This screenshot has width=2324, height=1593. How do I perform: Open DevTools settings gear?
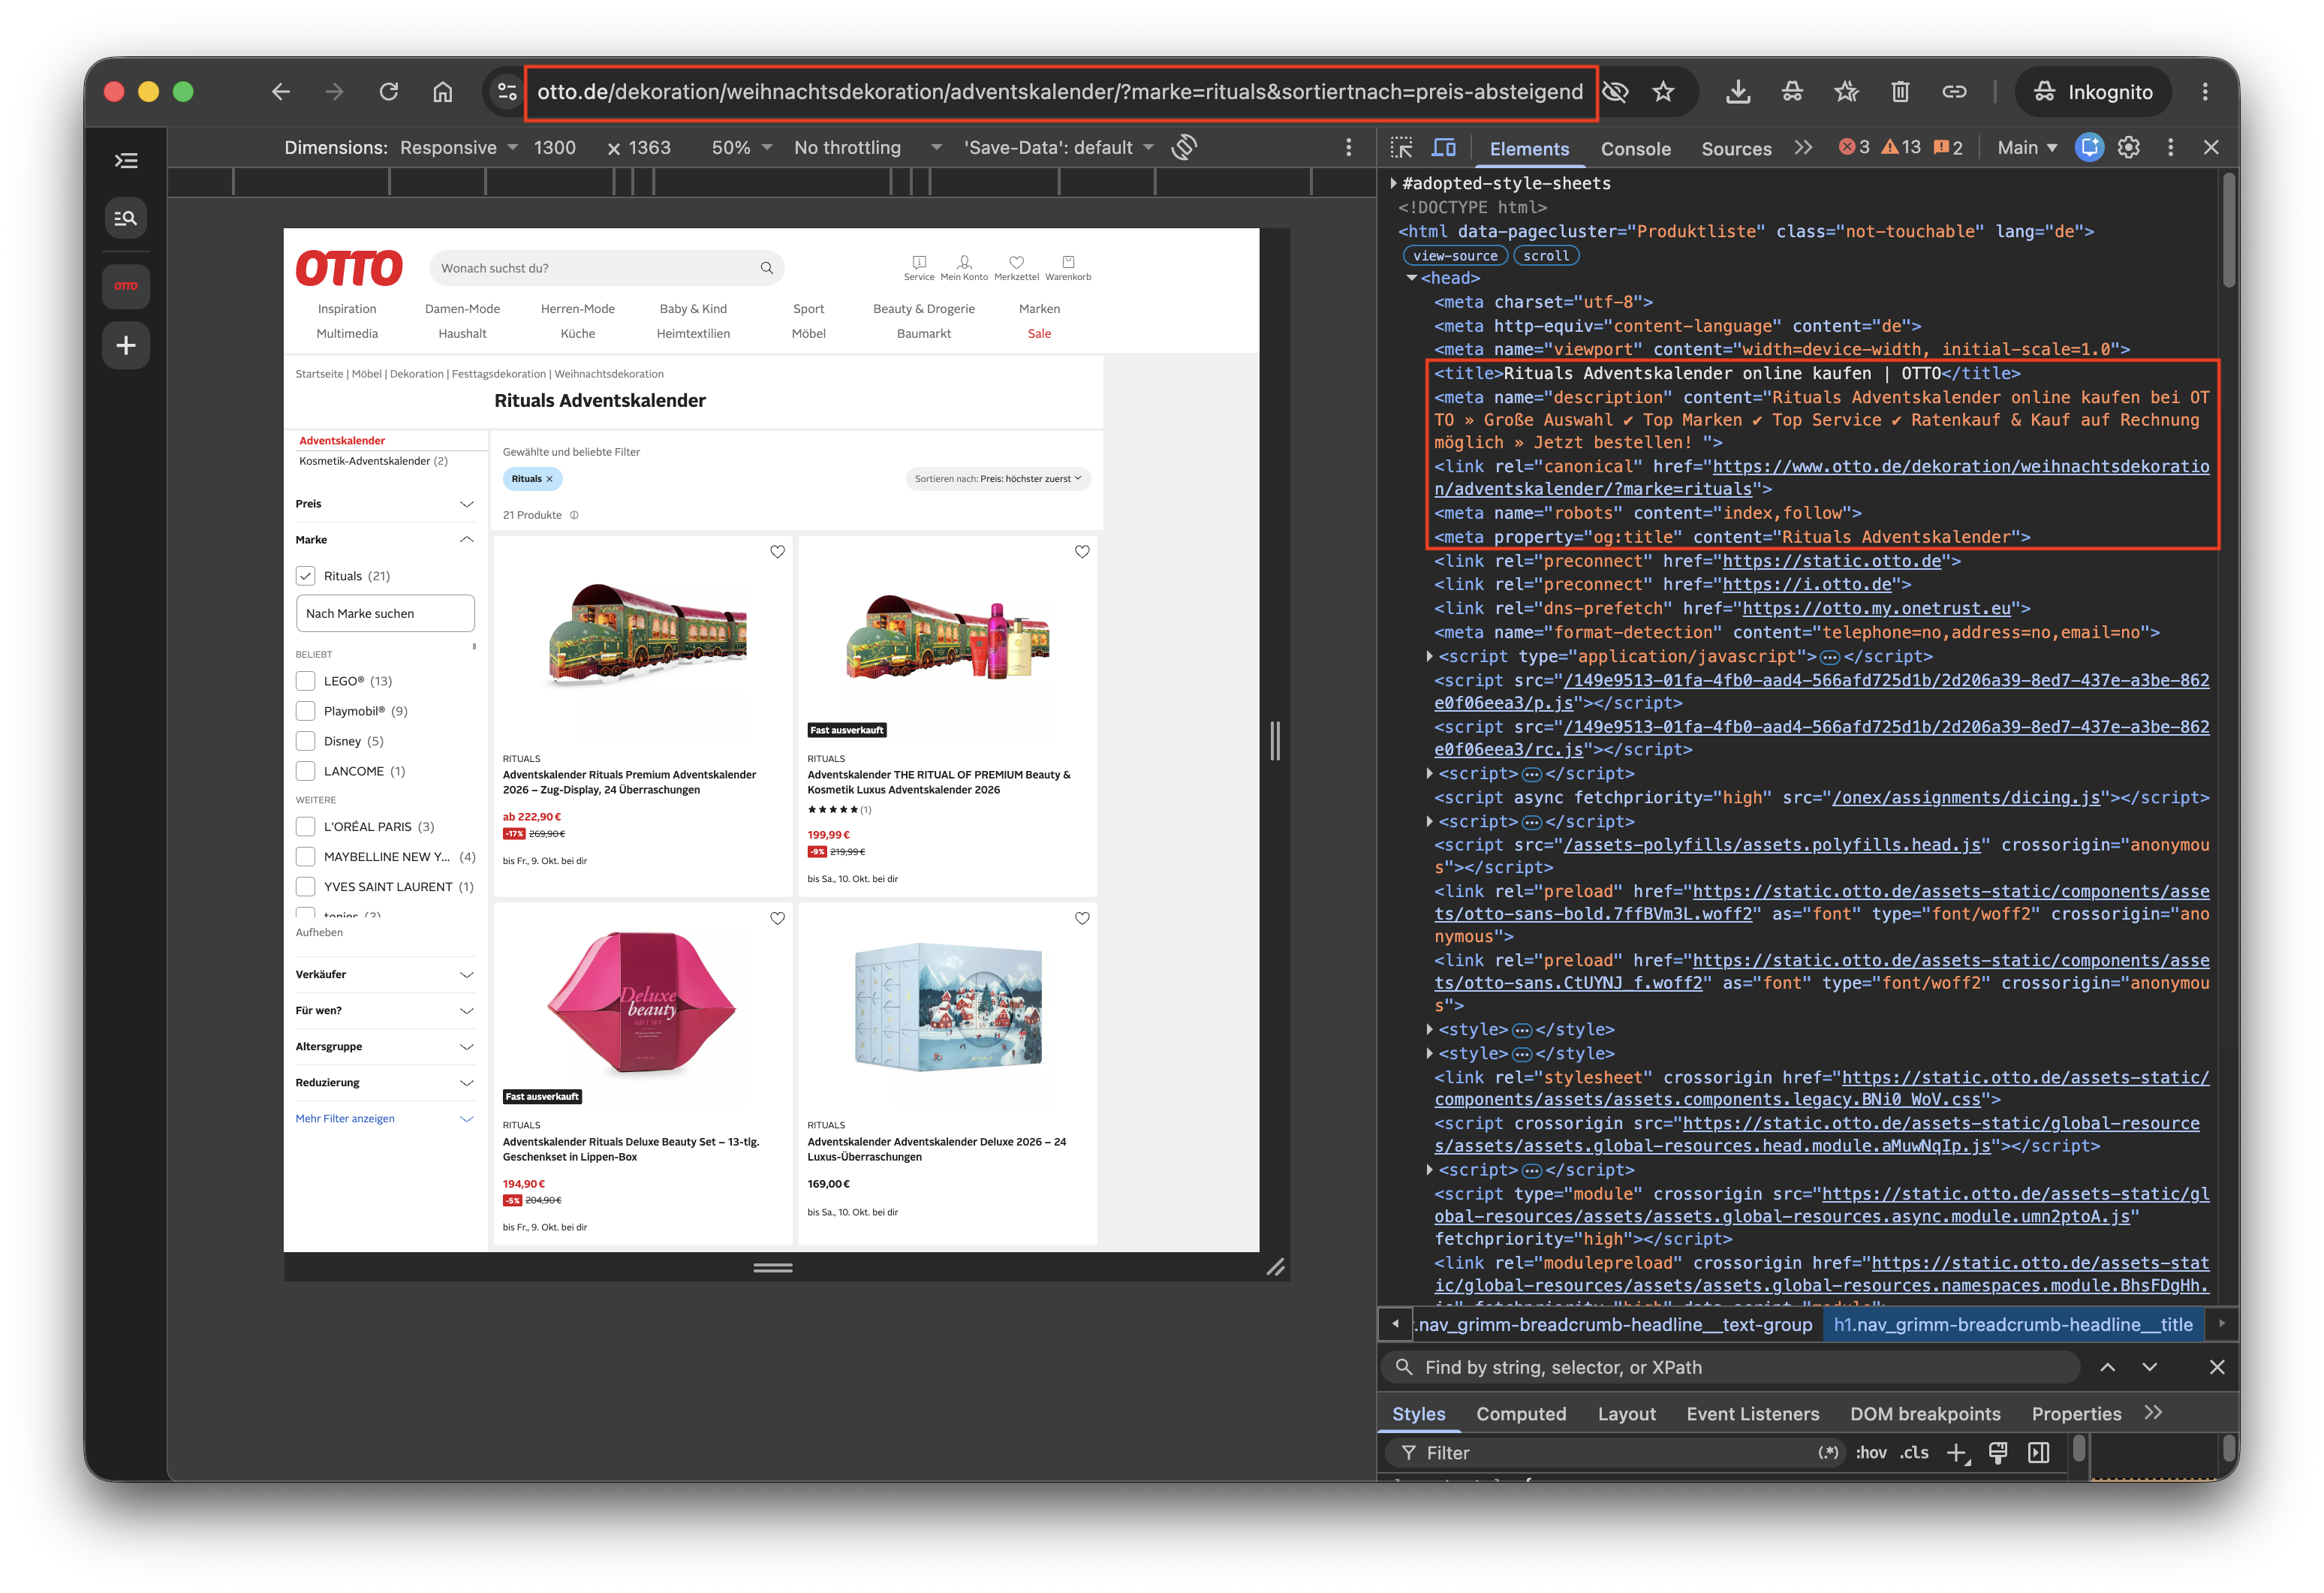click(x=2129, y=148)
